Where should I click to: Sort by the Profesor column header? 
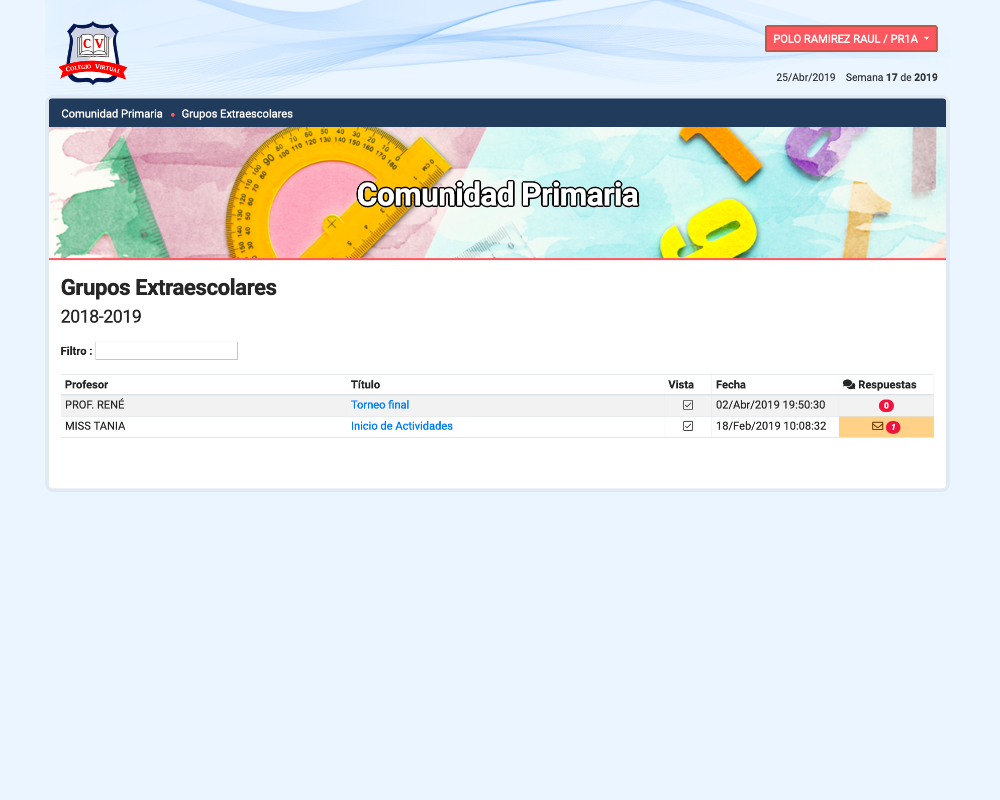click(86, 384)
